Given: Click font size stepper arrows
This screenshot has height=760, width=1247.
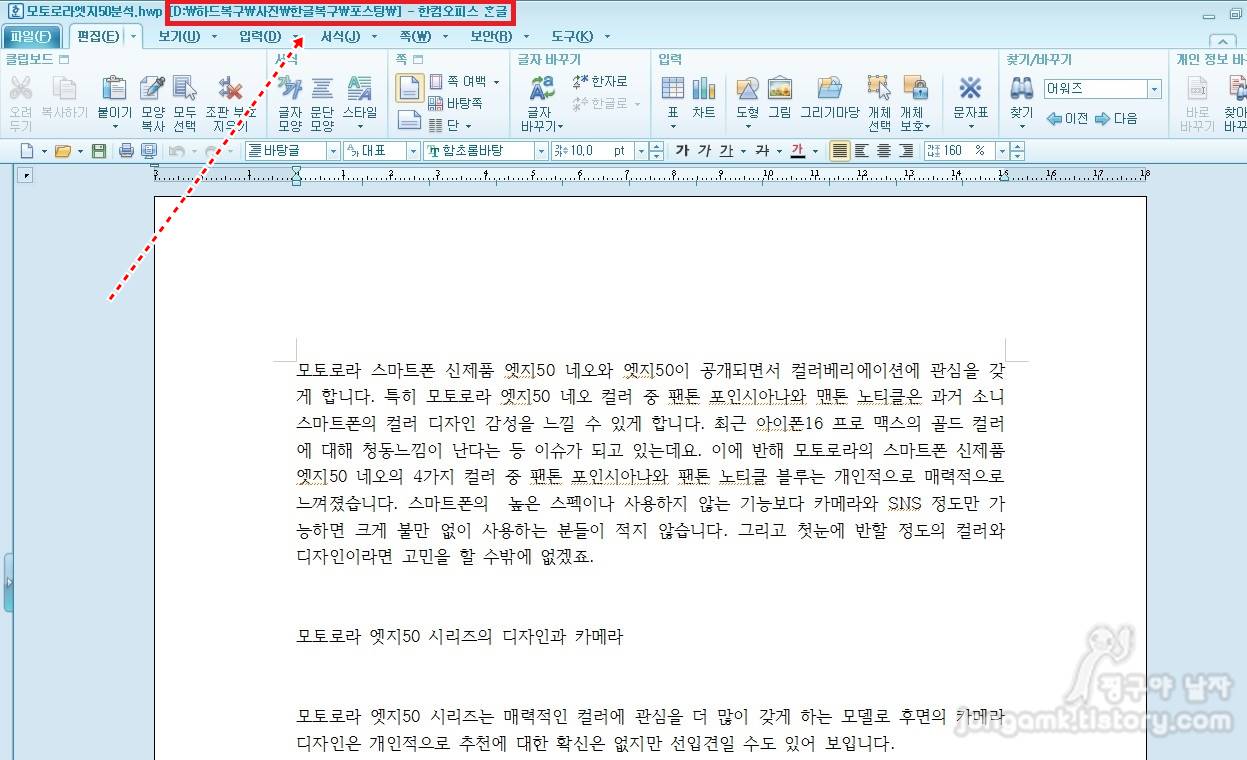Looking at the screenshot, I should tap(656, 151).
